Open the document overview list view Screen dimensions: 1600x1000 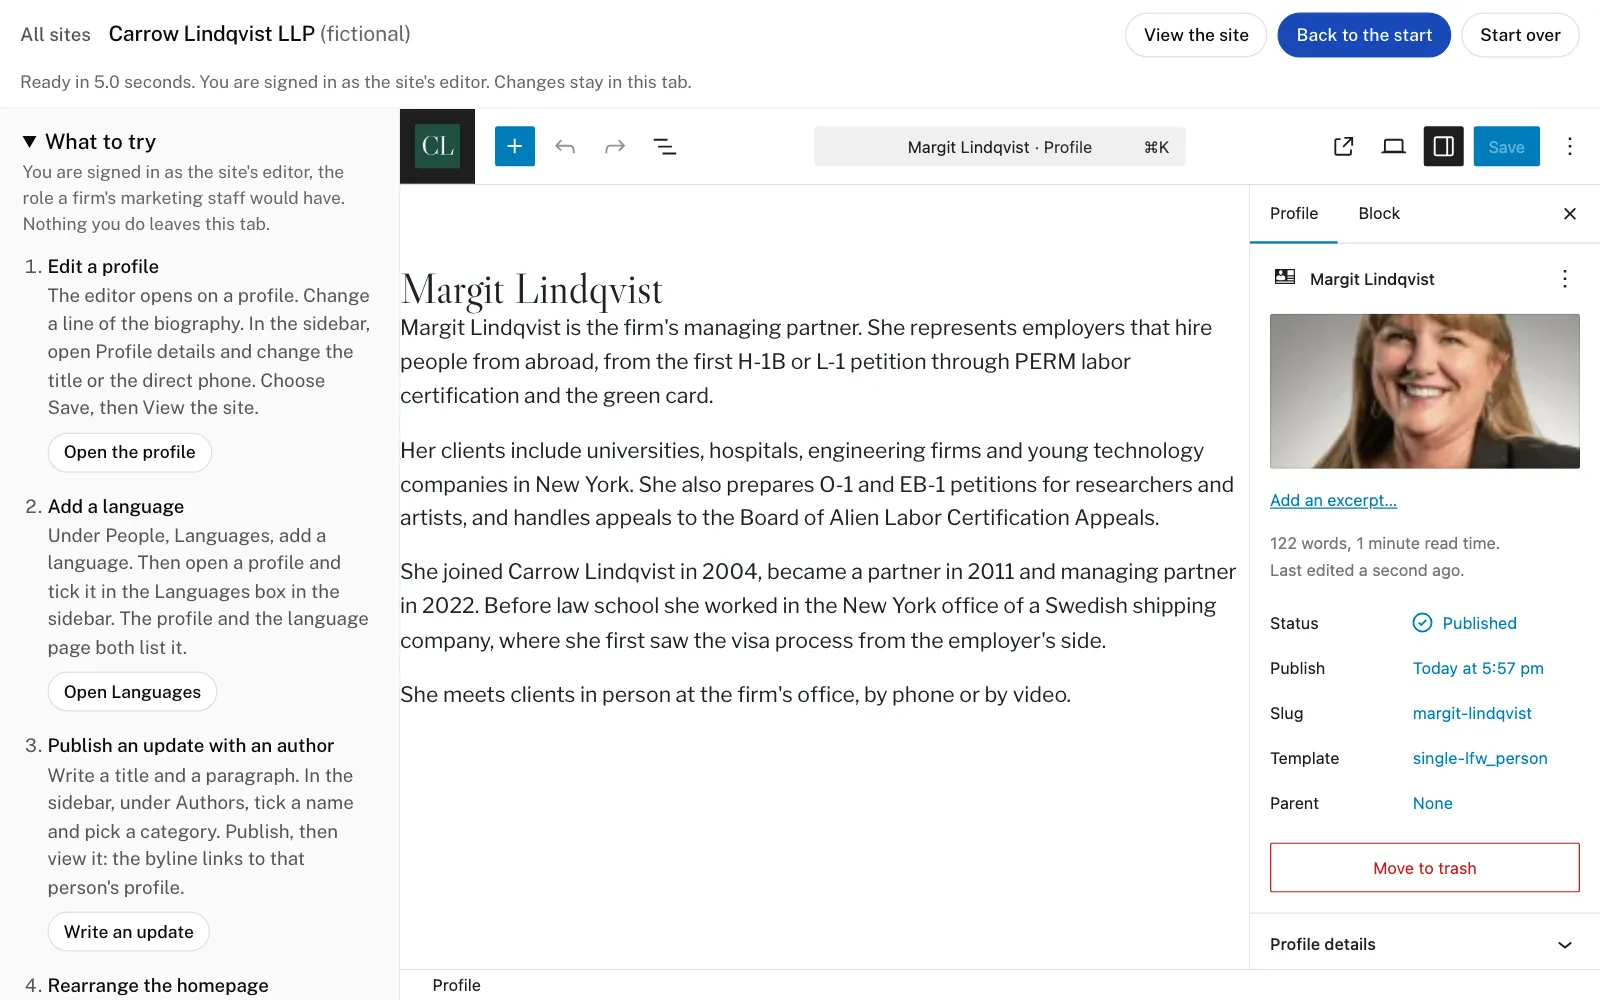pos(665,147)
